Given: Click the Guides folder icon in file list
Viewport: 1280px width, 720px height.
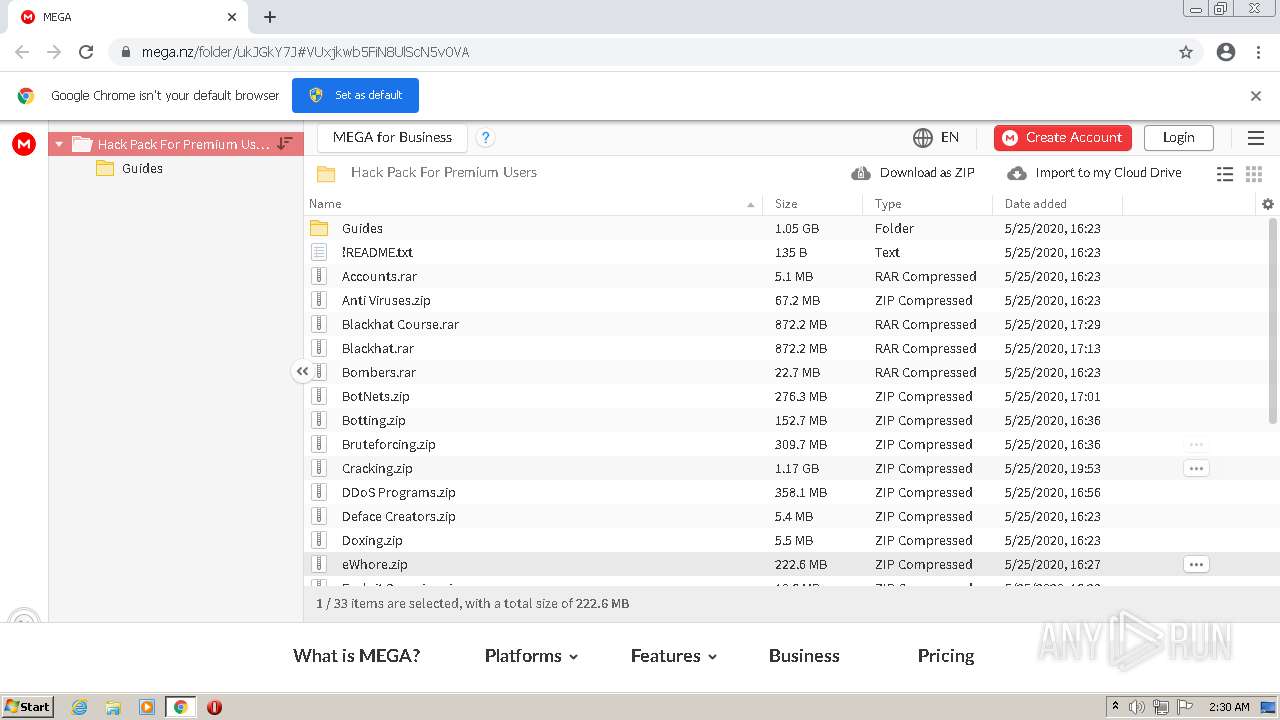Looking at the screenshot, I should (x=319, y=228).
